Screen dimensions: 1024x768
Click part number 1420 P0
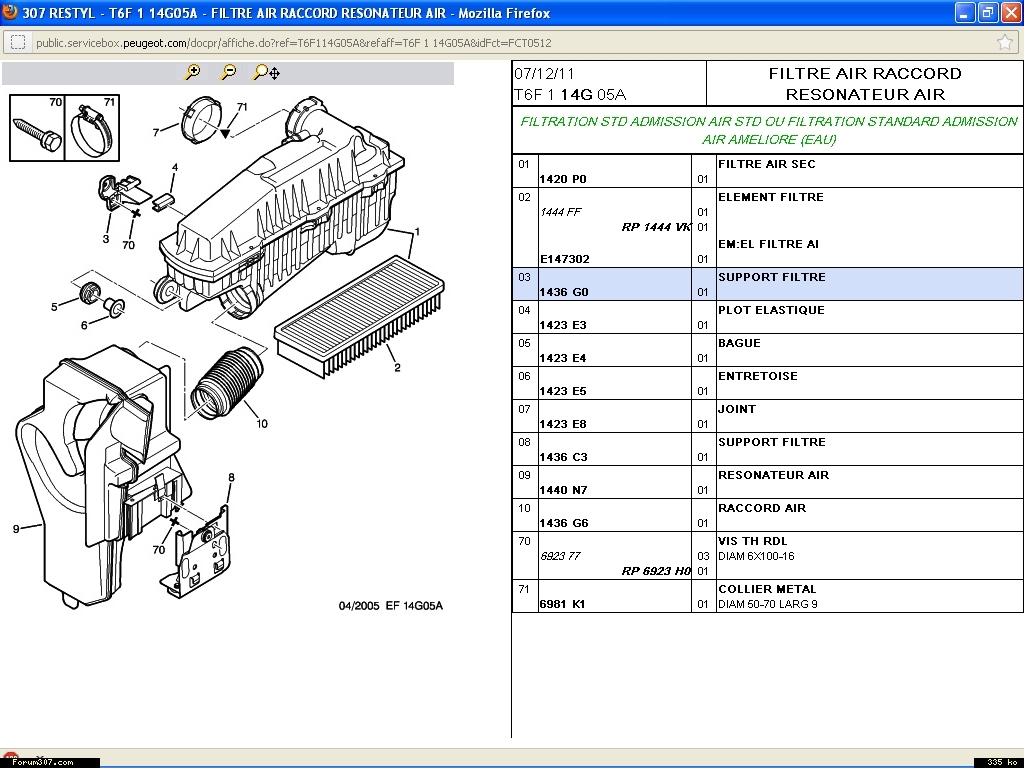pos(563,179)
